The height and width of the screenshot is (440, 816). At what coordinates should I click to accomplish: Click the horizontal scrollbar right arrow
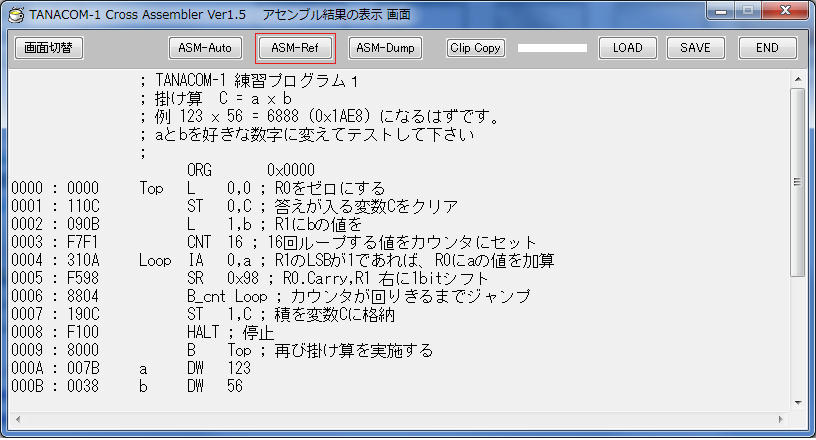[x=781, y=419]
